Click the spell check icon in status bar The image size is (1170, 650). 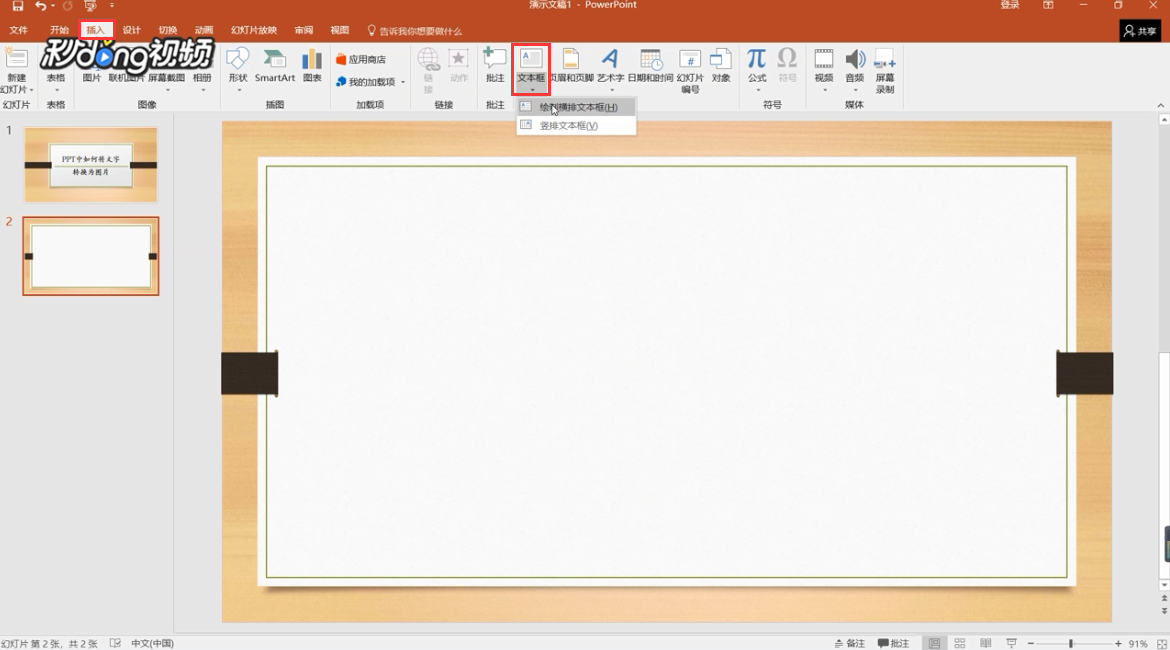coord(115,643)
